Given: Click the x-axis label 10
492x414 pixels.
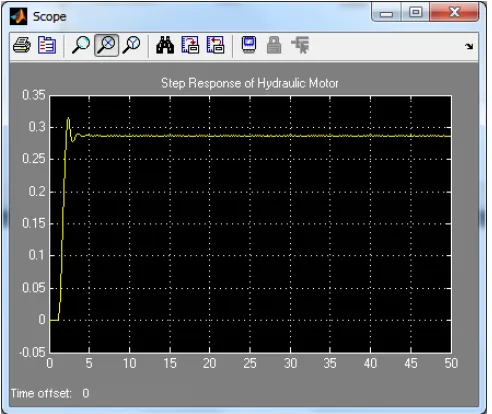Looking at the screenshot, I should [129, 363].
